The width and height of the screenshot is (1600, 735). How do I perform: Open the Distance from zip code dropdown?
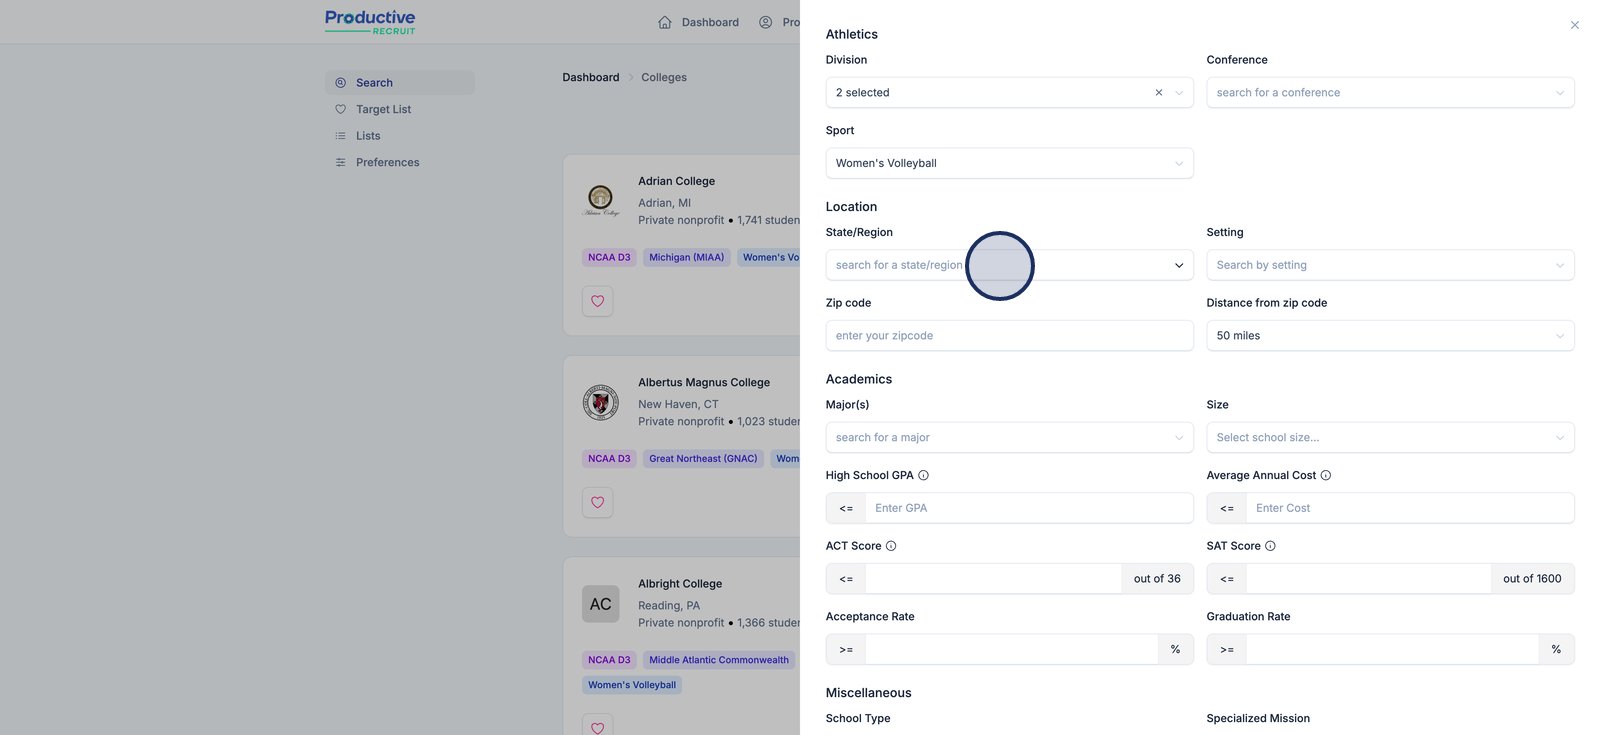[1389, 336]
